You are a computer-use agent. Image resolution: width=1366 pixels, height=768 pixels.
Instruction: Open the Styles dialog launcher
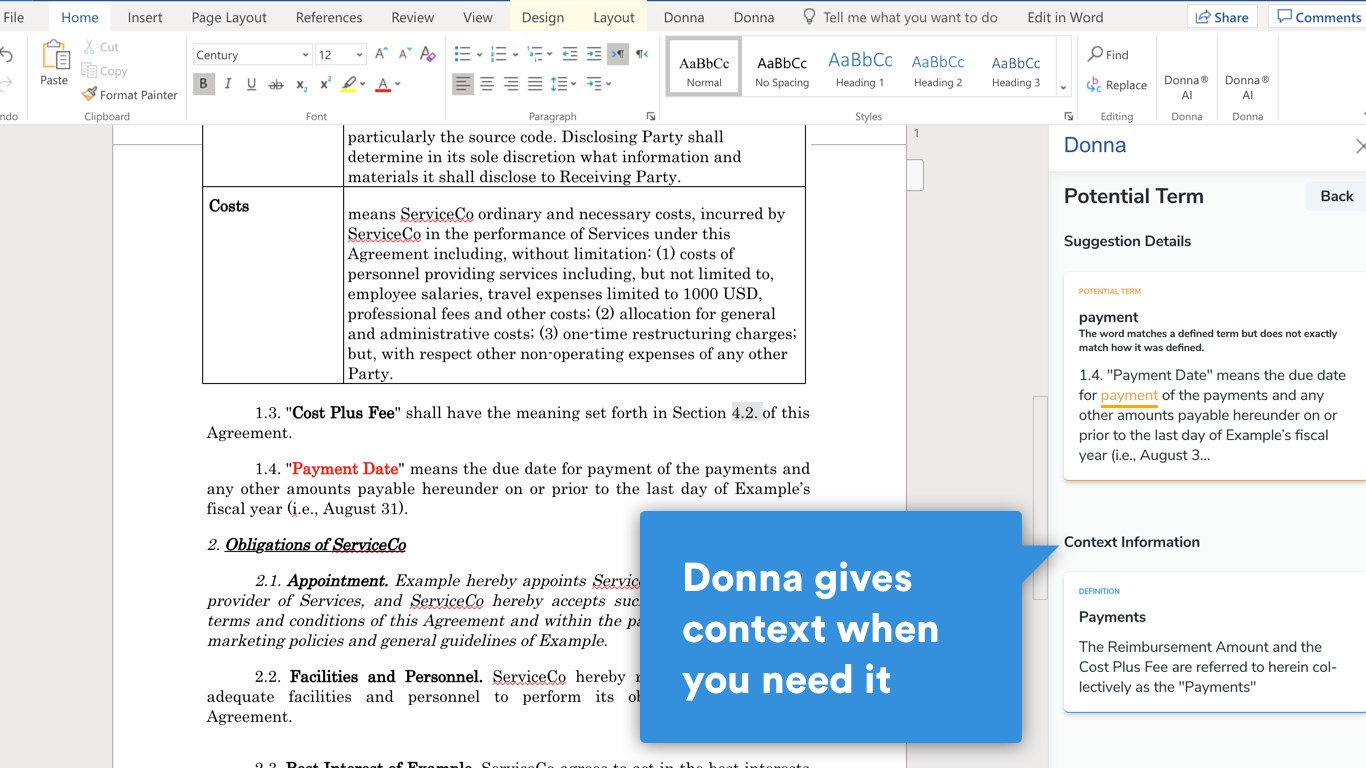[1068, 116]
